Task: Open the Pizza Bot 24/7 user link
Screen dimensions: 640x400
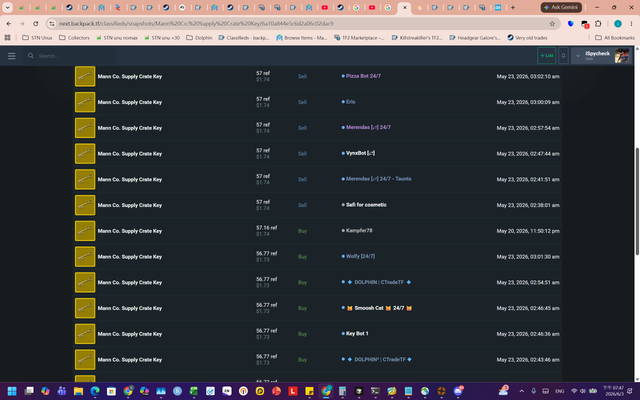Action: point(363,76)
